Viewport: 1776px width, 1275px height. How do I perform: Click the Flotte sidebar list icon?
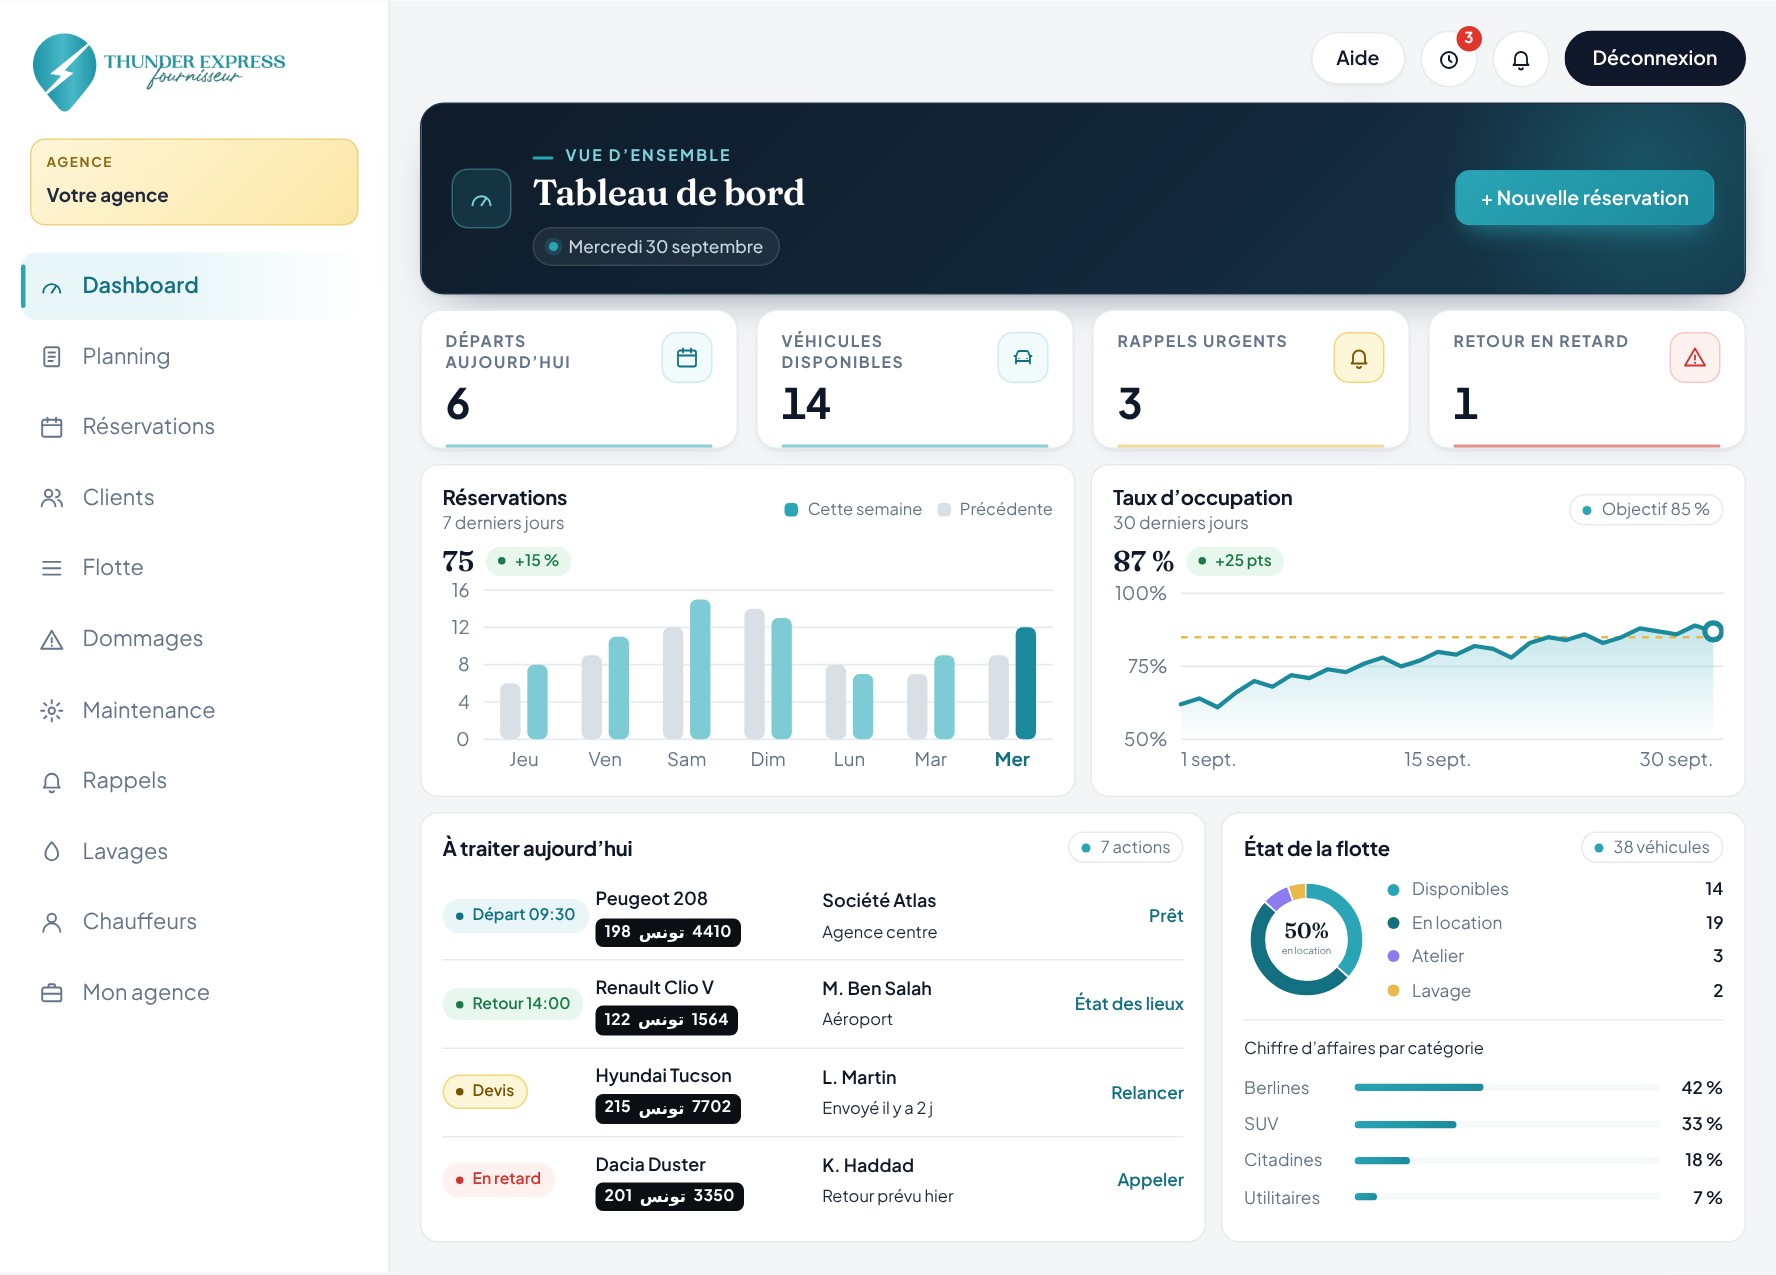[52, 568]
